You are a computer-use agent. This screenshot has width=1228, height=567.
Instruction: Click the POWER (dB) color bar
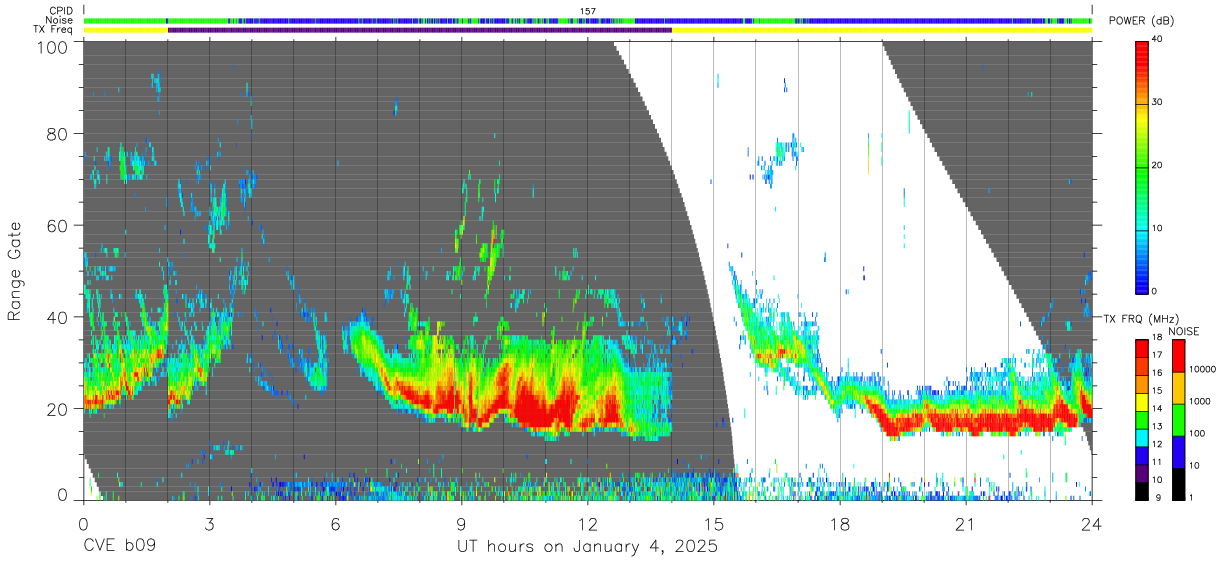pos(1142,165)
